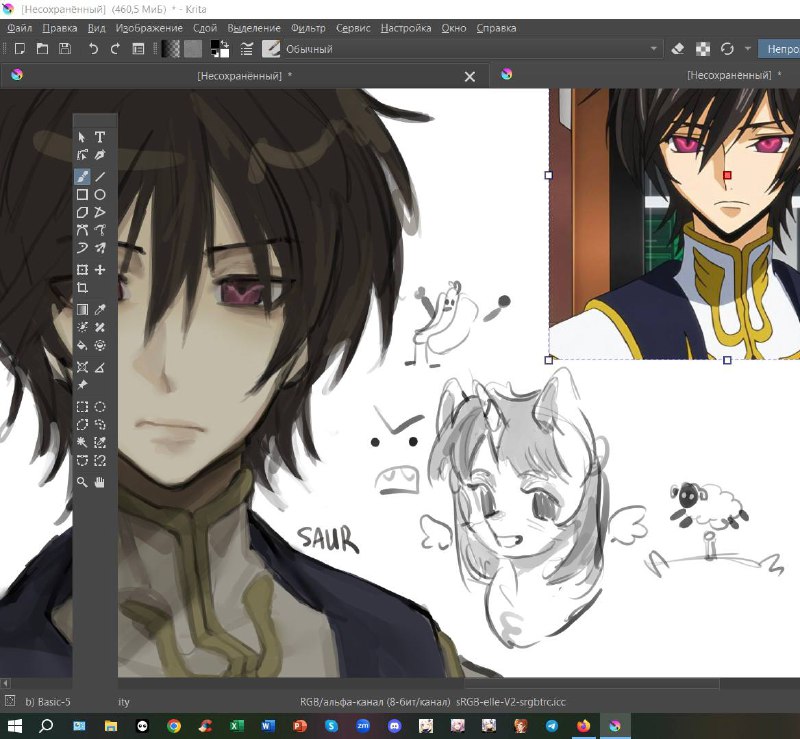
Task: Choose the Rectangular Selection tool
Action: point(82,407)
